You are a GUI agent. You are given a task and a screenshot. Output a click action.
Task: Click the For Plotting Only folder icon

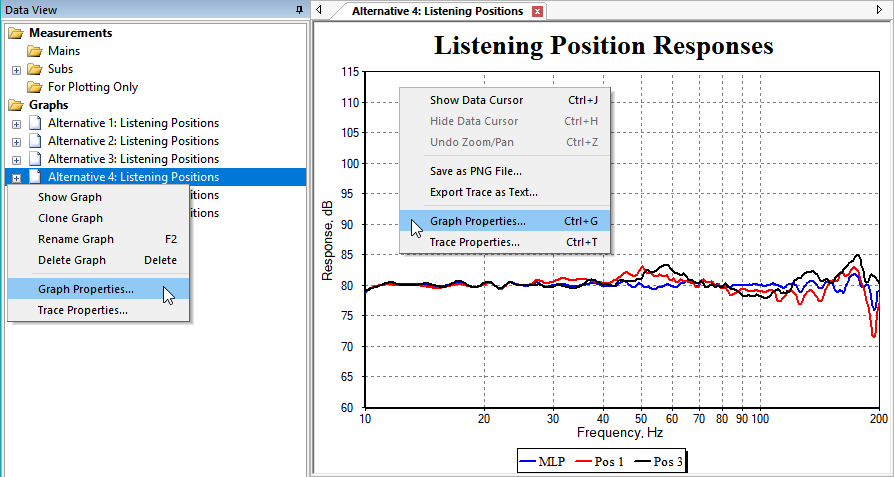pyautogui.click(x=35, y=87)
